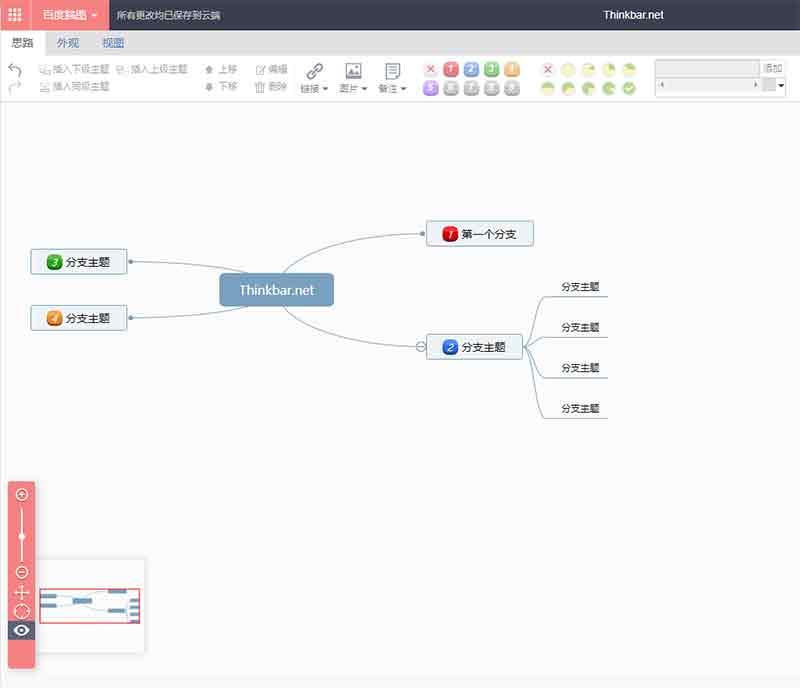The width and height of the screenshot is (800, 688).
Task: Set priority 8 with gray toolbar icon
Action: (492, 88)
